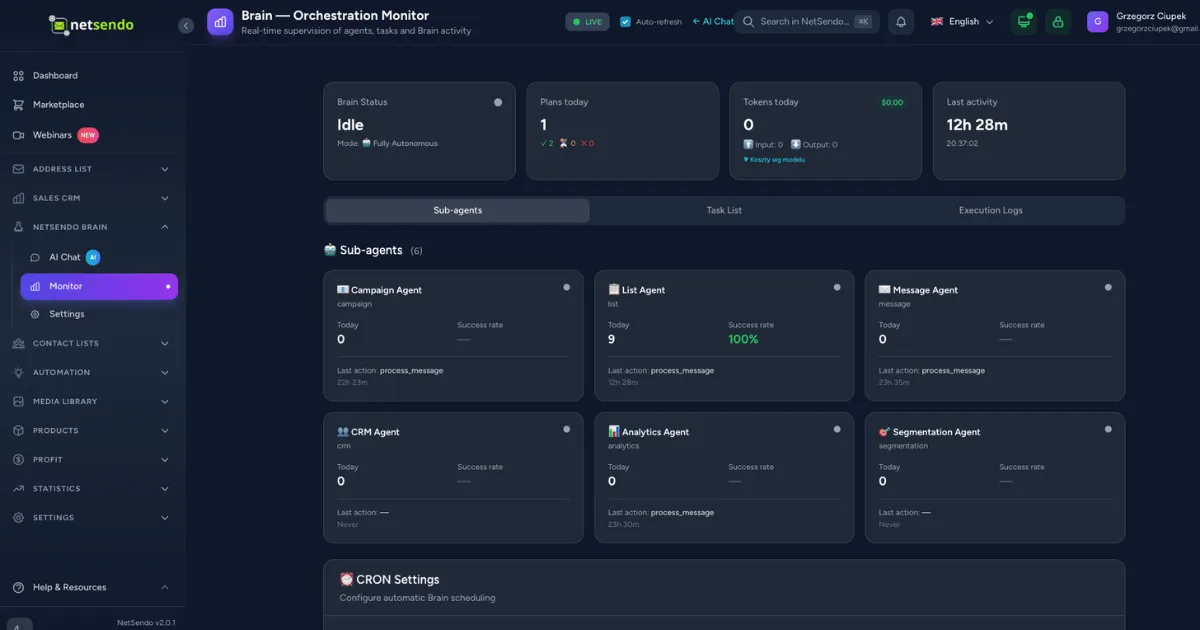
Task: Click the Sub-agents robot heading icon
Action: [x=330, y=250]
